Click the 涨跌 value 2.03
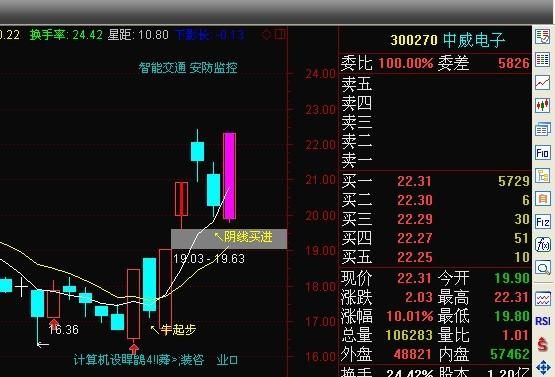The width and height of the screenshot is (555, 377). tap(418, 297)
